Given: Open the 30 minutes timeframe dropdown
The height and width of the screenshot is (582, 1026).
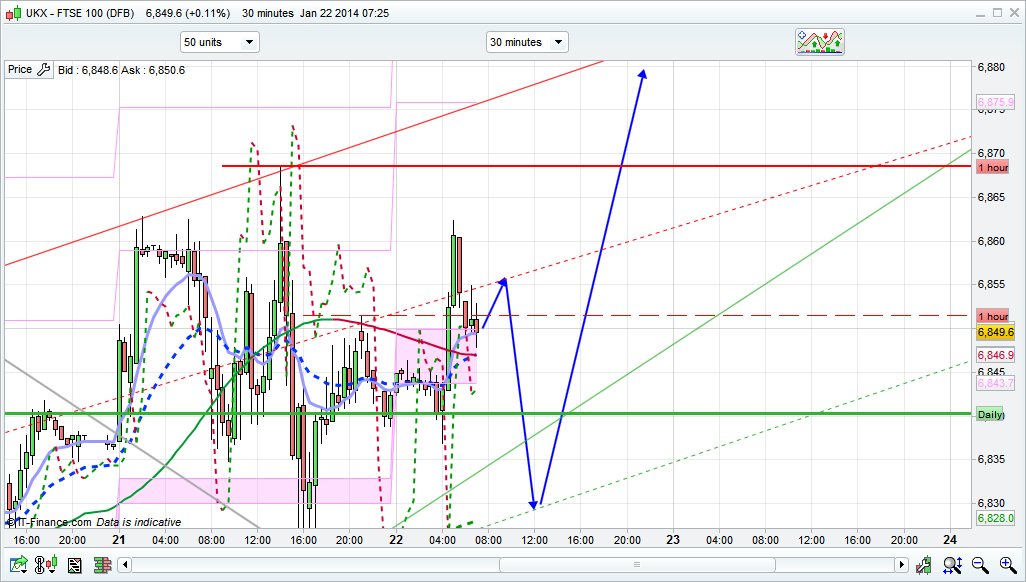Looking at the screenshot, I should (x=527, y=42).
